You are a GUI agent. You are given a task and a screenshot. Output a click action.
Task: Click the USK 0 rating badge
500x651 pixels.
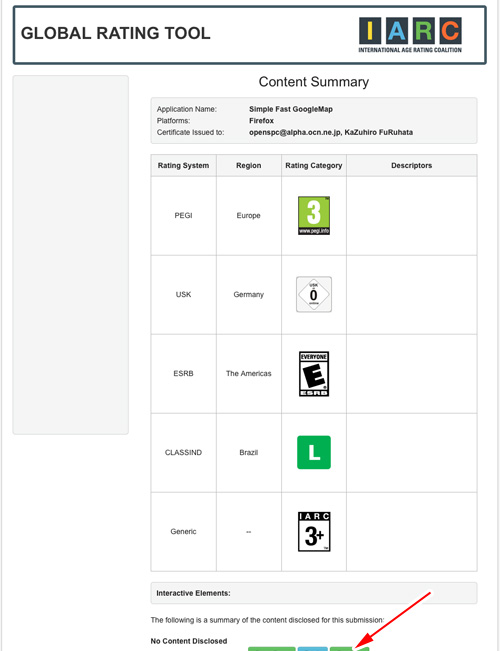tap(314, 294)
